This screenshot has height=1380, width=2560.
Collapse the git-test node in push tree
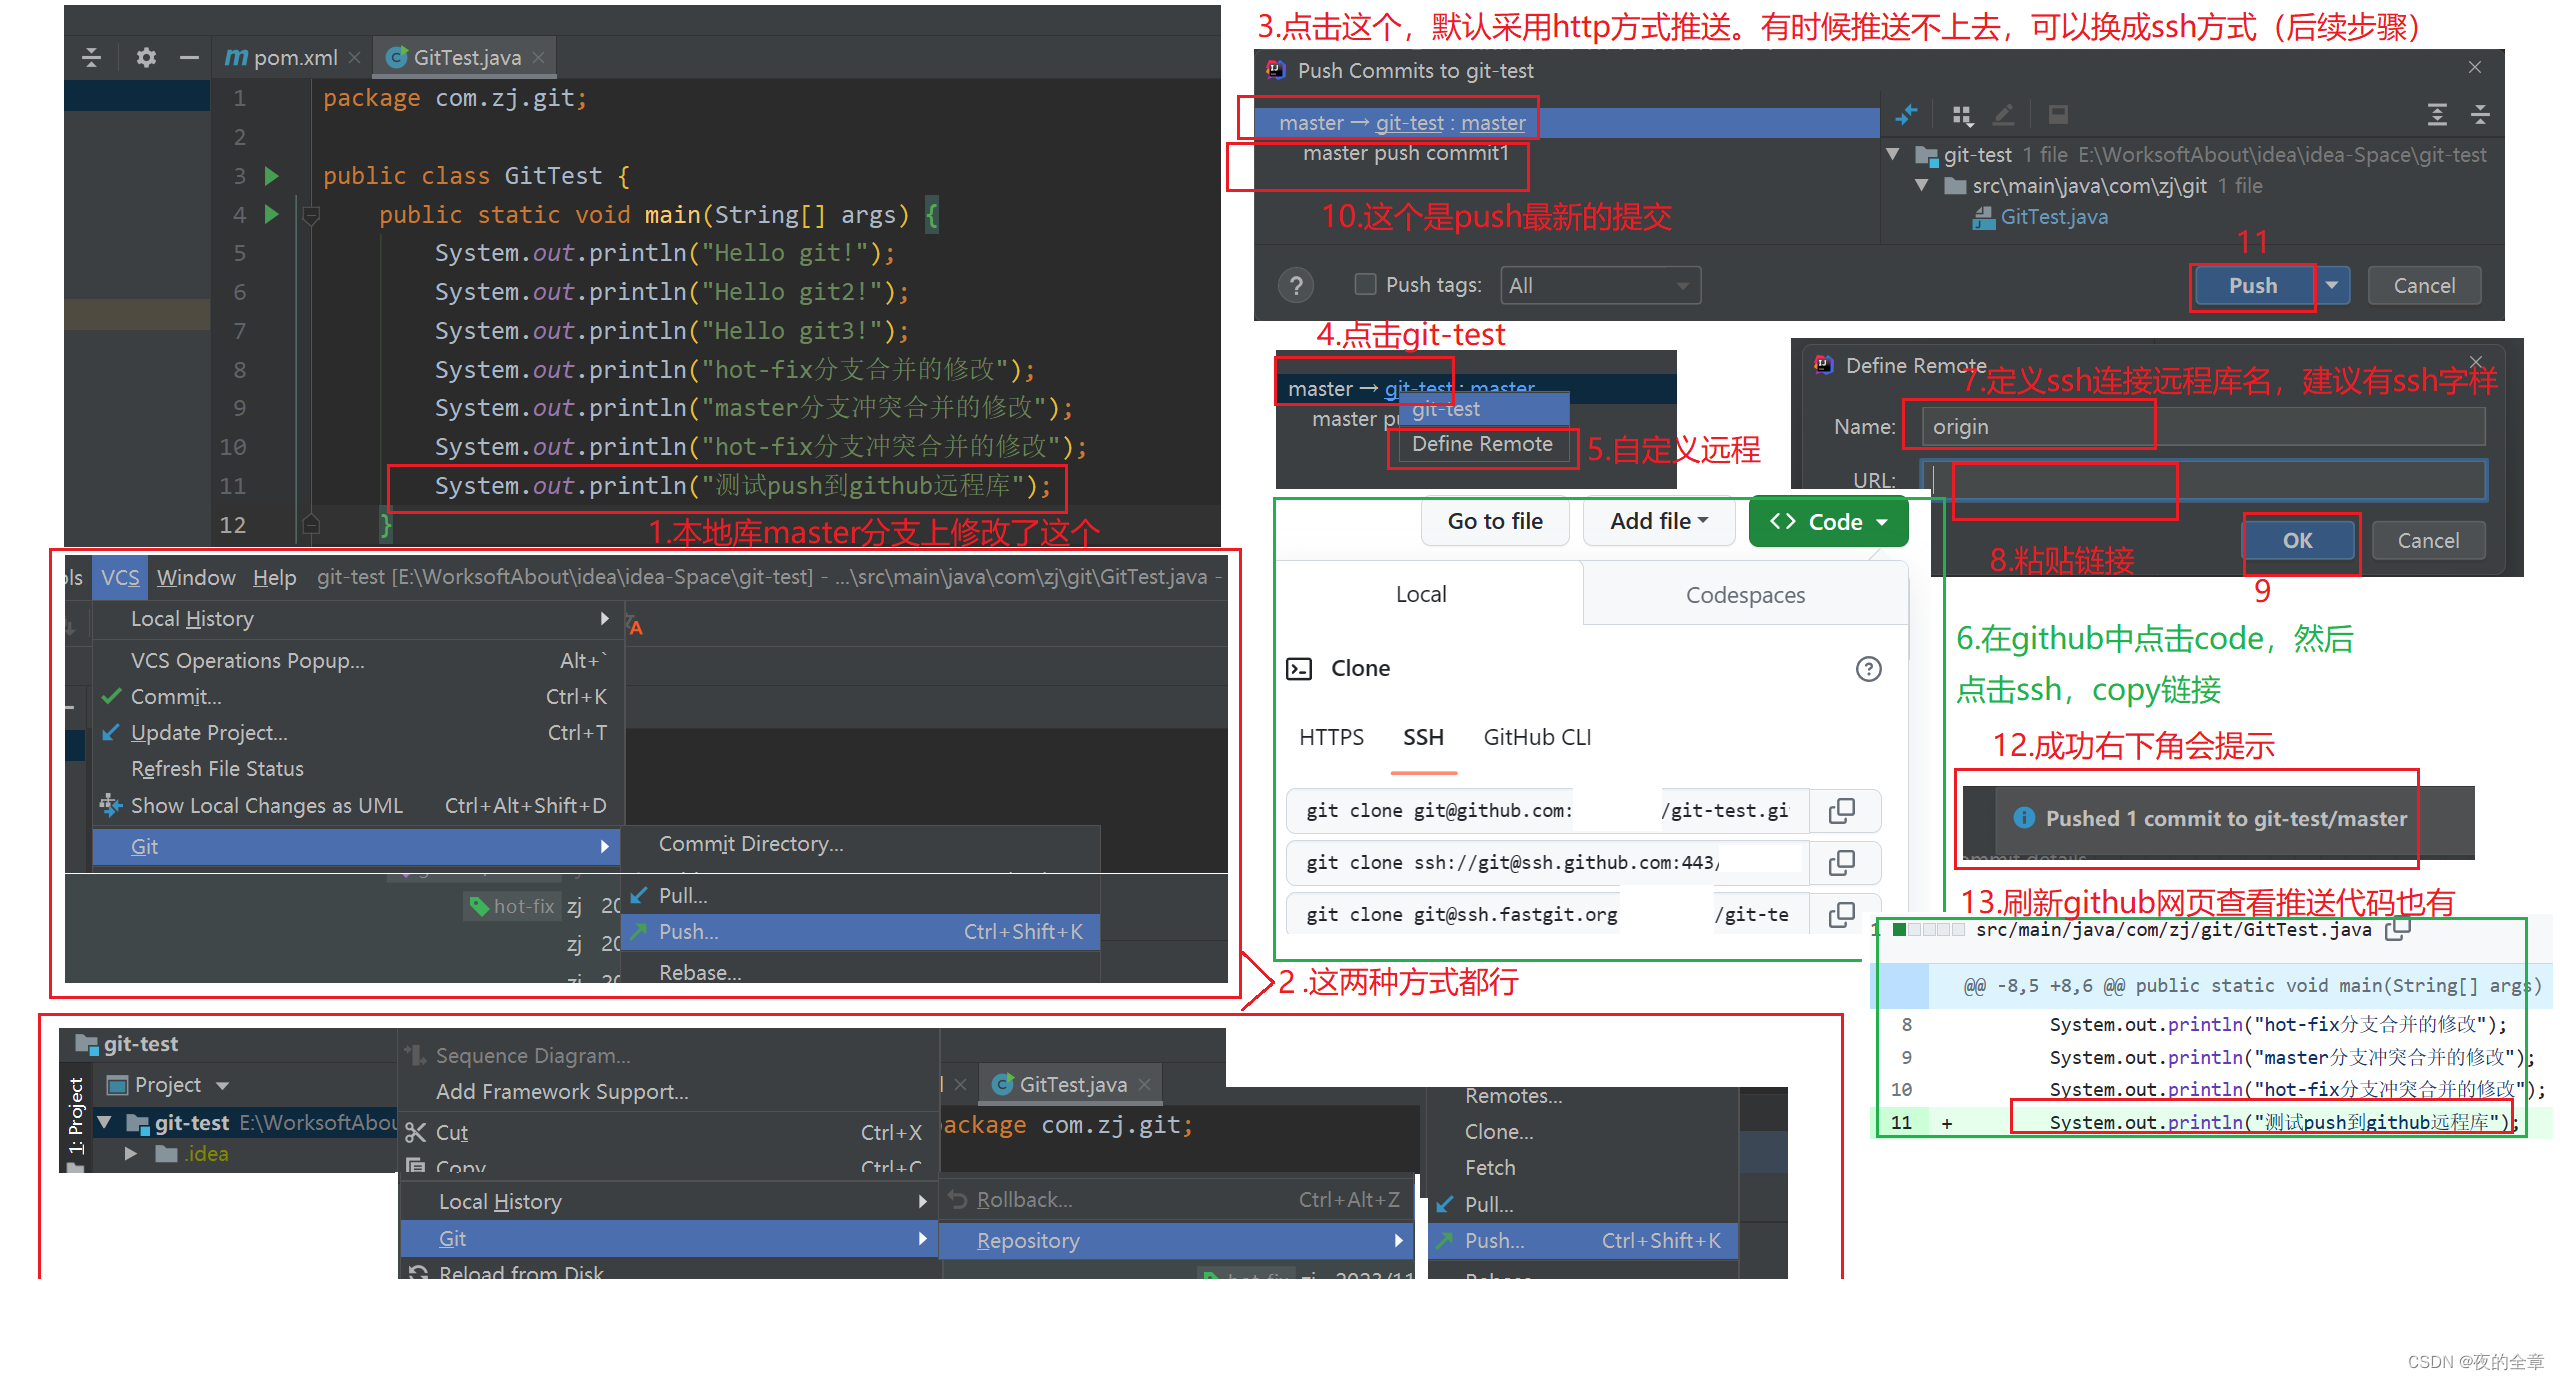(1893, 154)
